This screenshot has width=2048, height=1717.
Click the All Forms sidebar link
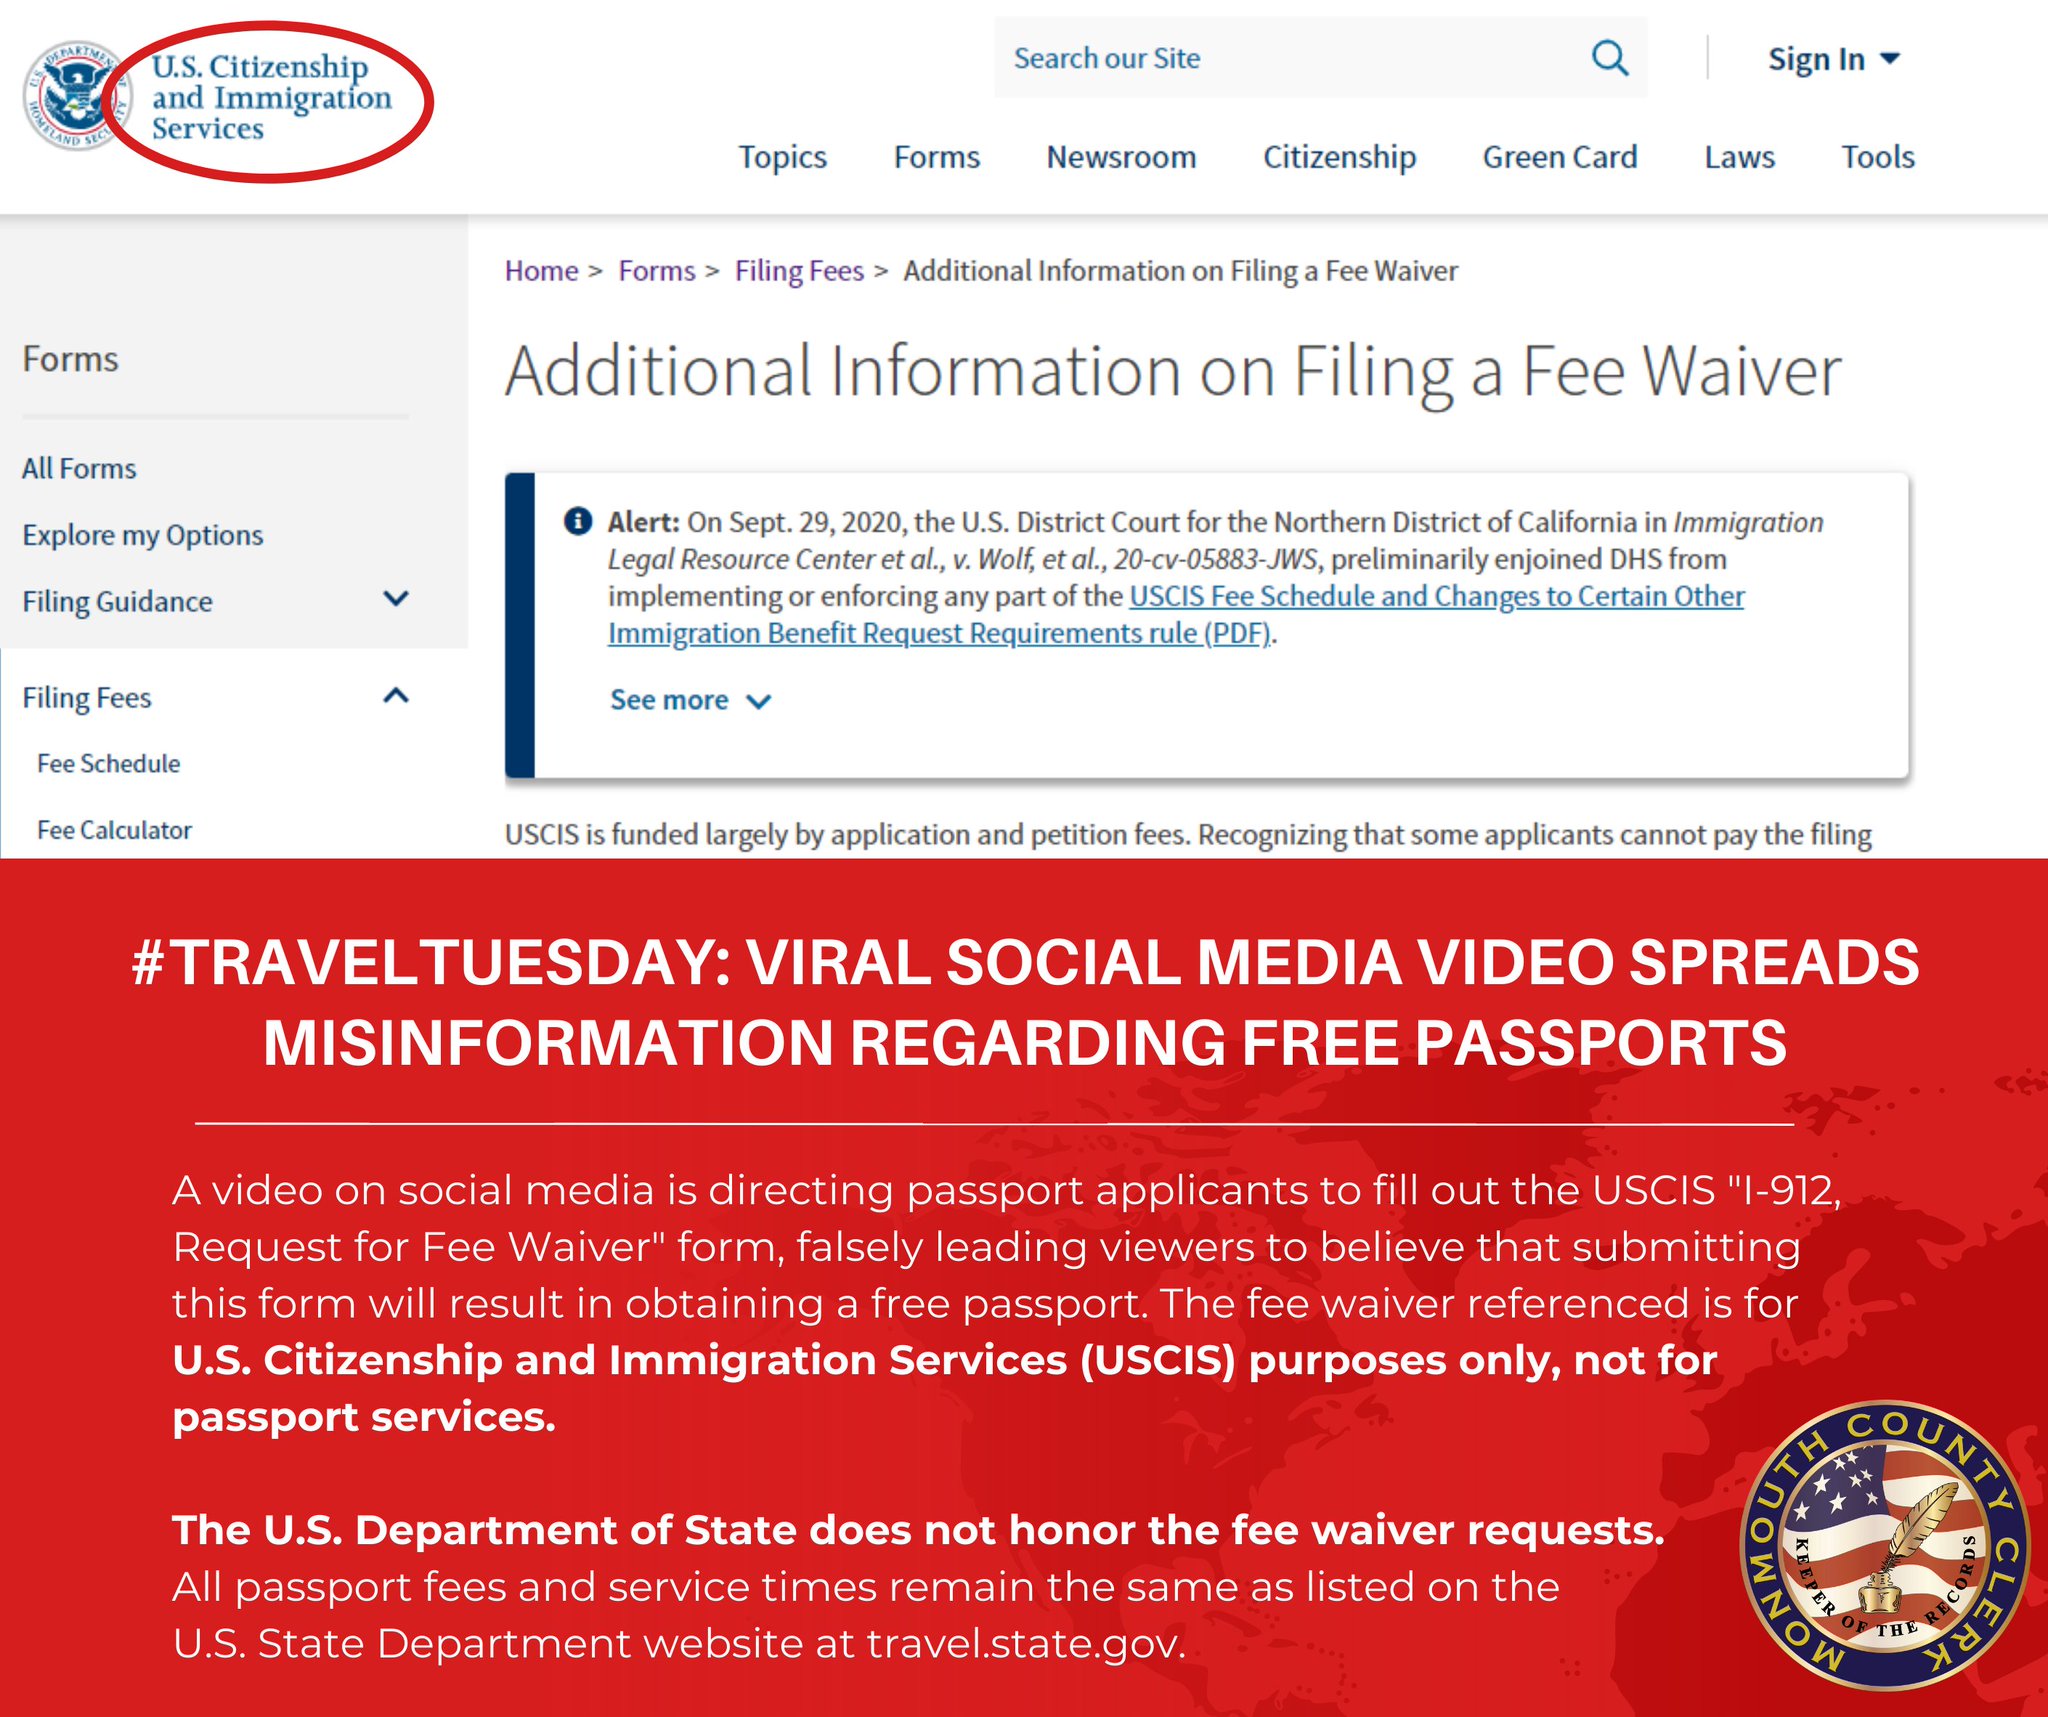(78, 465)
